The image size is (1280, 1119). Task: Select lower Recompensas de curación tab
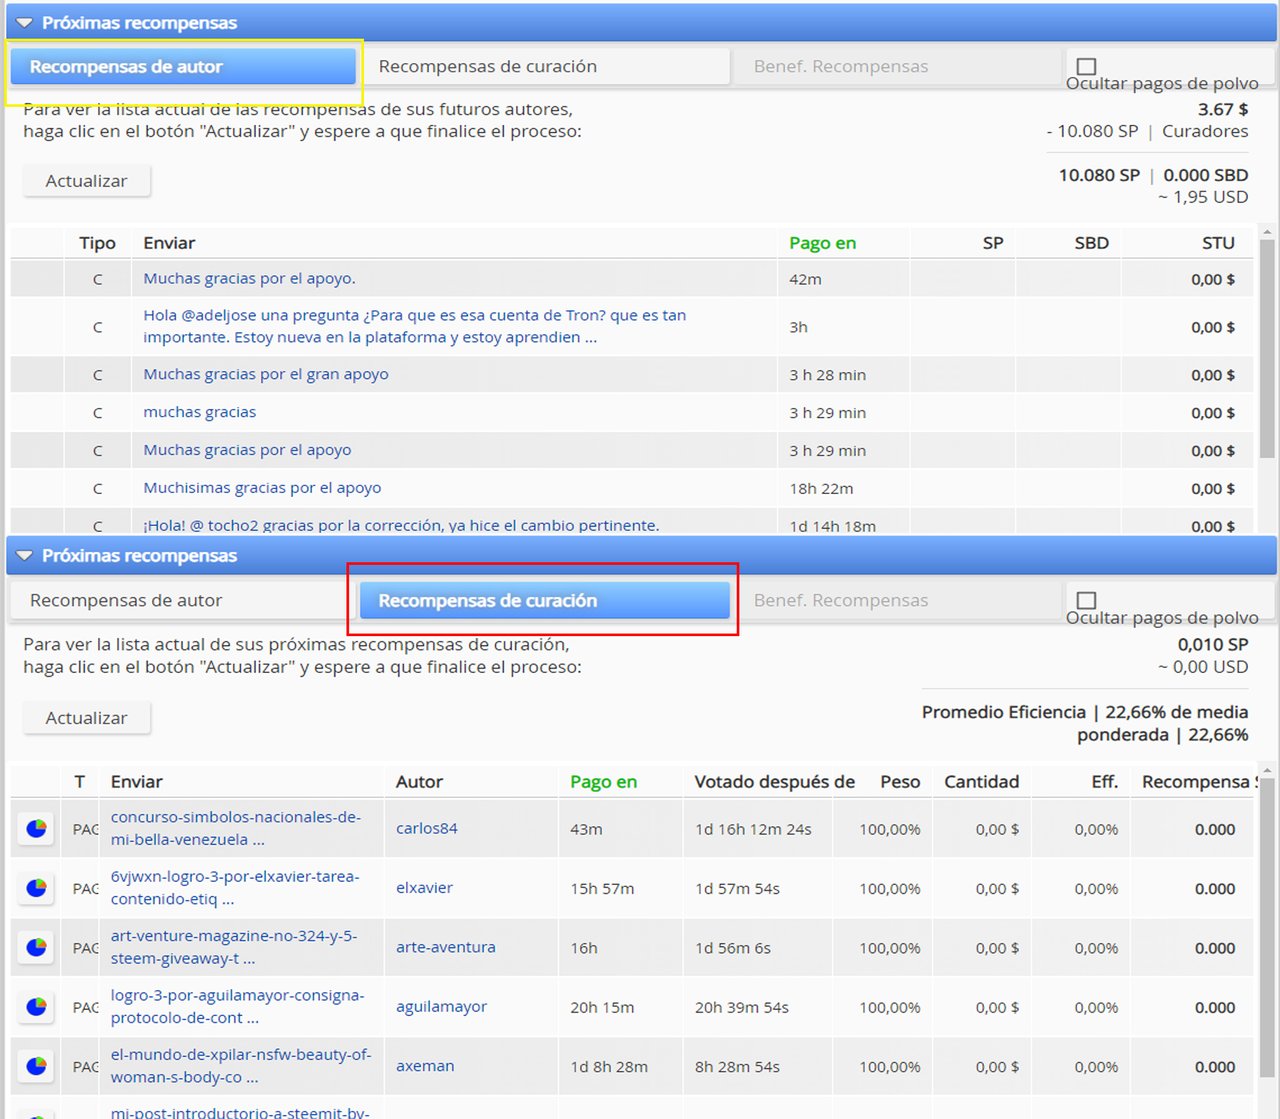point(545,601)
